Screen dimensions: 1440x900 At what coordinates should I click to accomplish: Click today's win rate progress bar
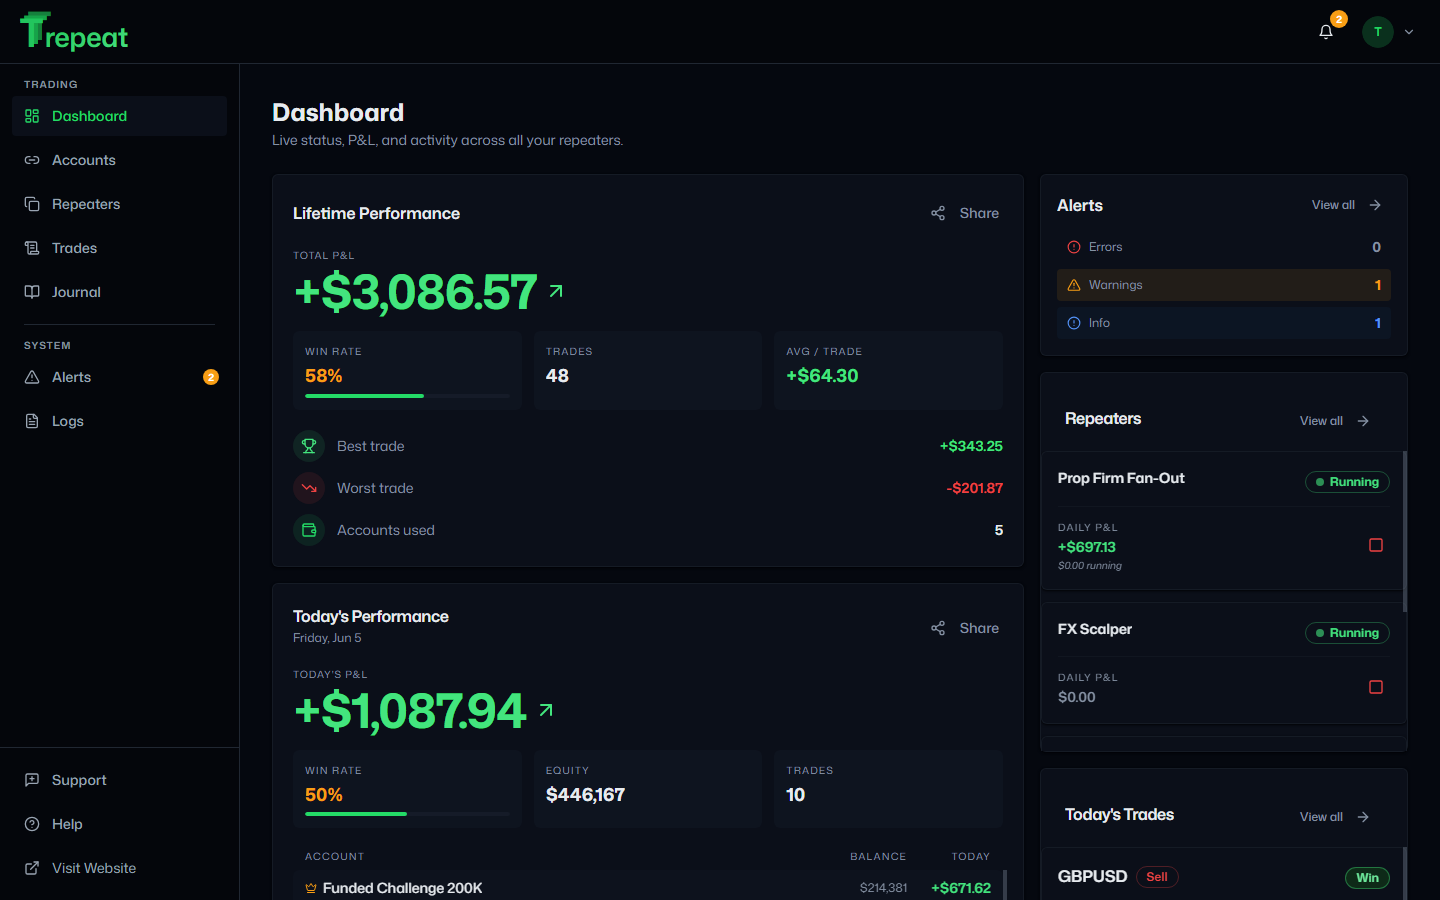(407, 814)
